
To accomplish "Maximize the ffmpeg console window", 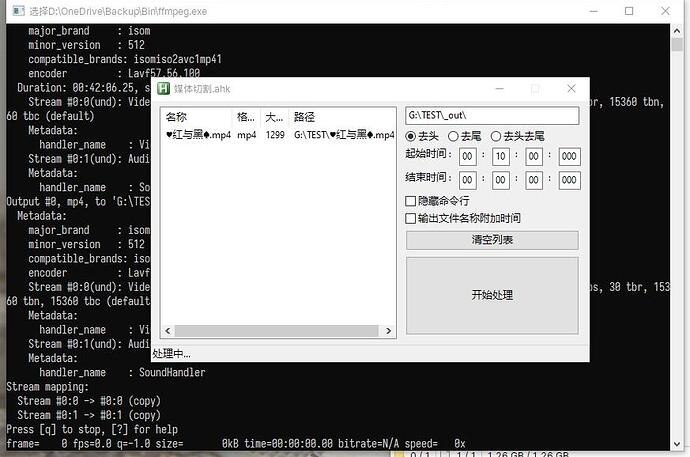I will click(x=629, y=11).
